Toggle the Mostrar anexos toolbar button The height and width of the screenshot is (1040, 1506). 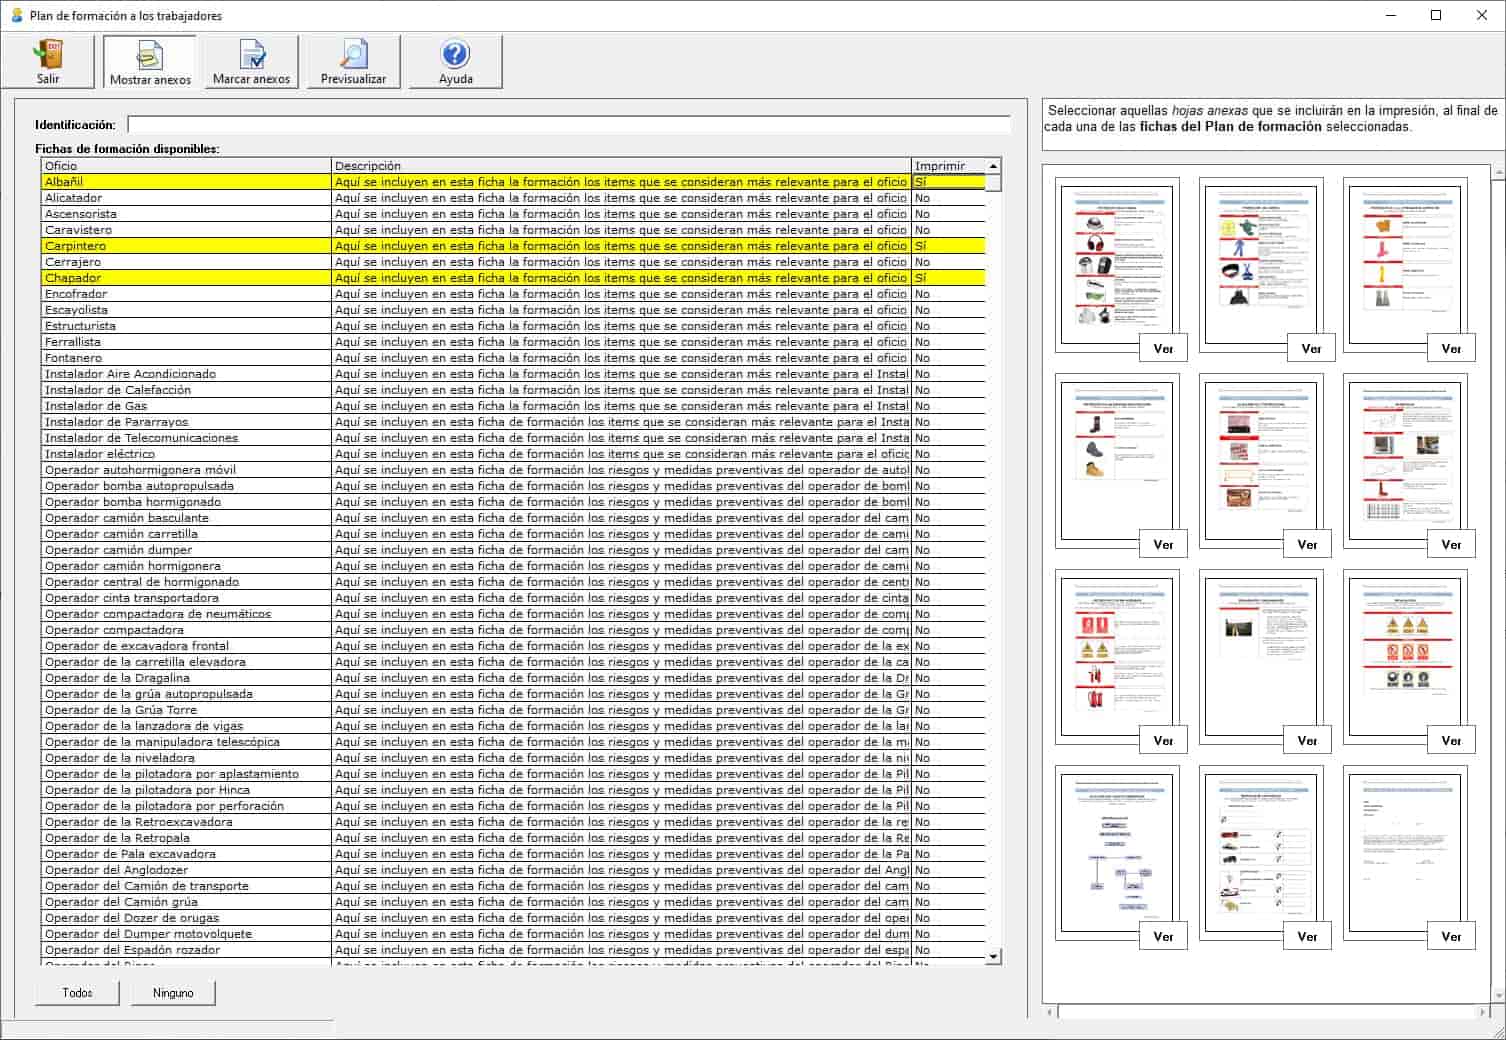pos(150,62)
